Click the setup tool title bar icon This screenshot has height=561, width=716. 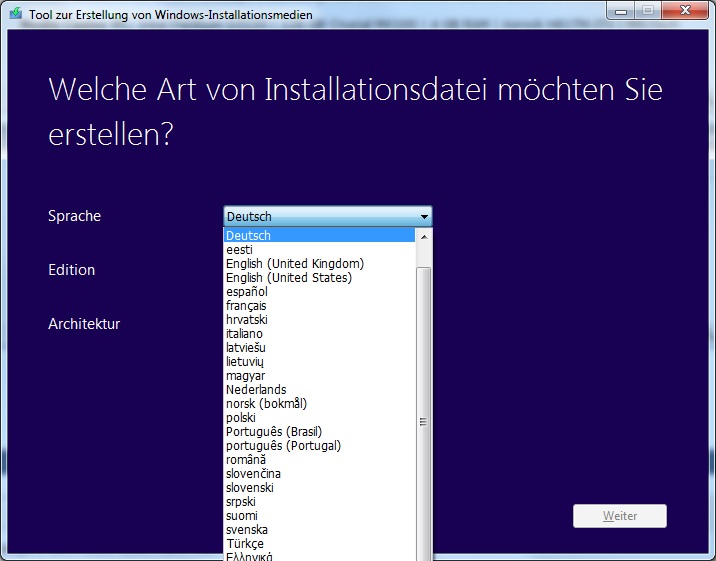tap(16, 14)
